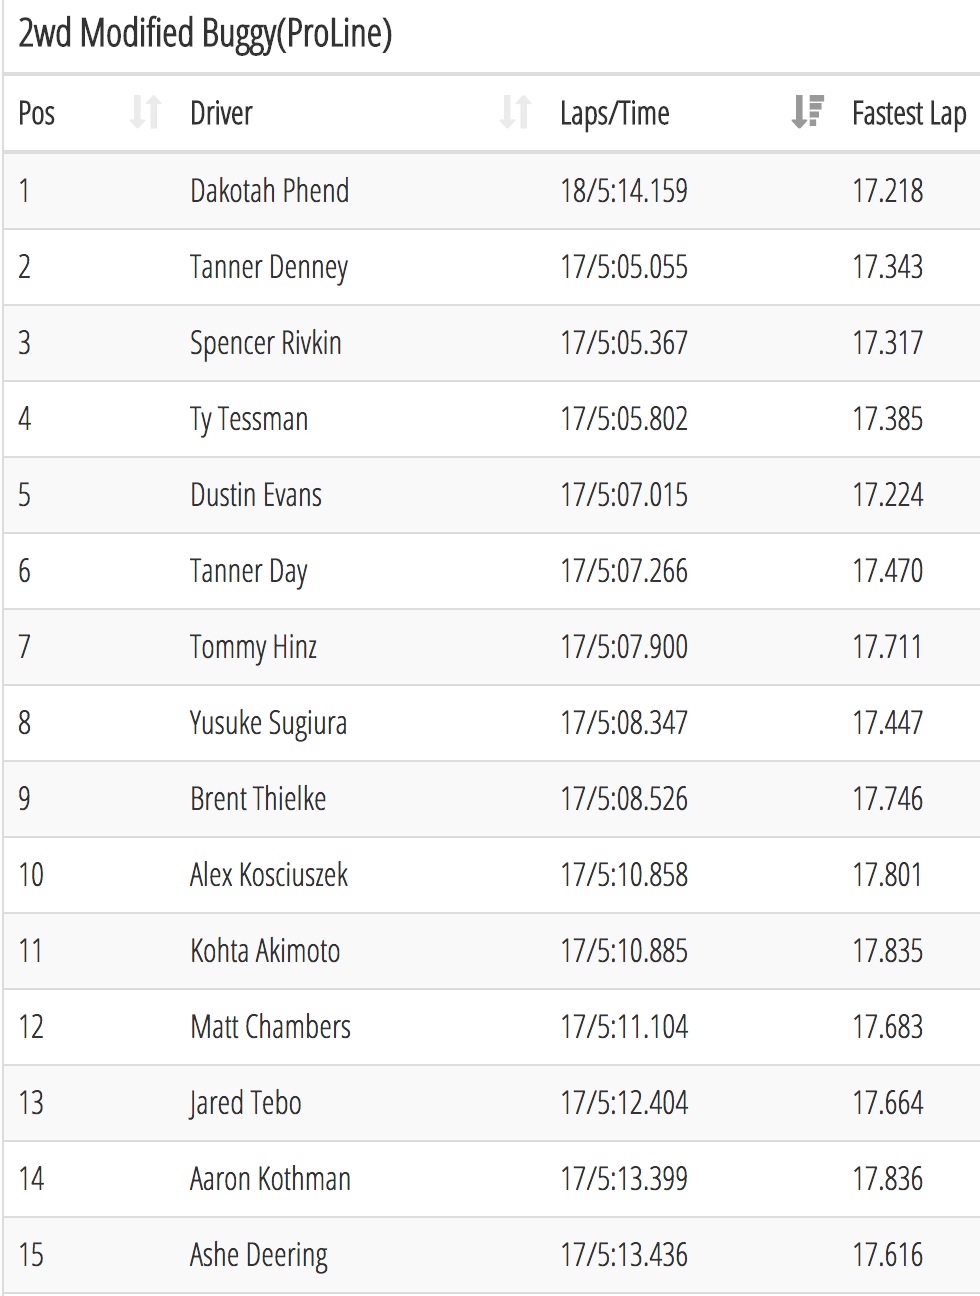980x1296 pixels.
Task: Click Alex Kosciuszek's name
Action: (x=269, y=875)
